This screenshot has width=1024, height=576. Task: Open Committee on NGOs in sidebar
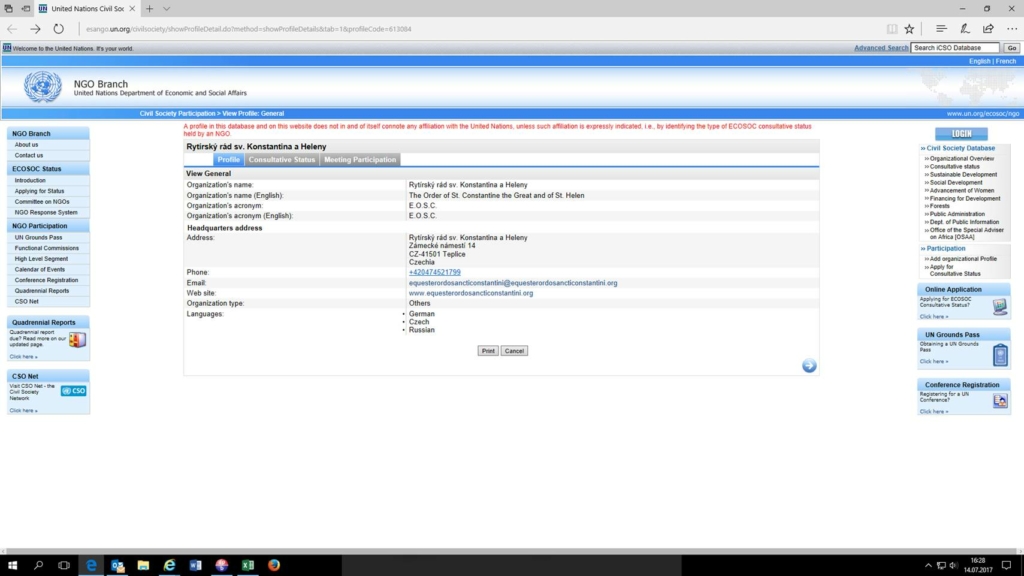pos(42,202)
